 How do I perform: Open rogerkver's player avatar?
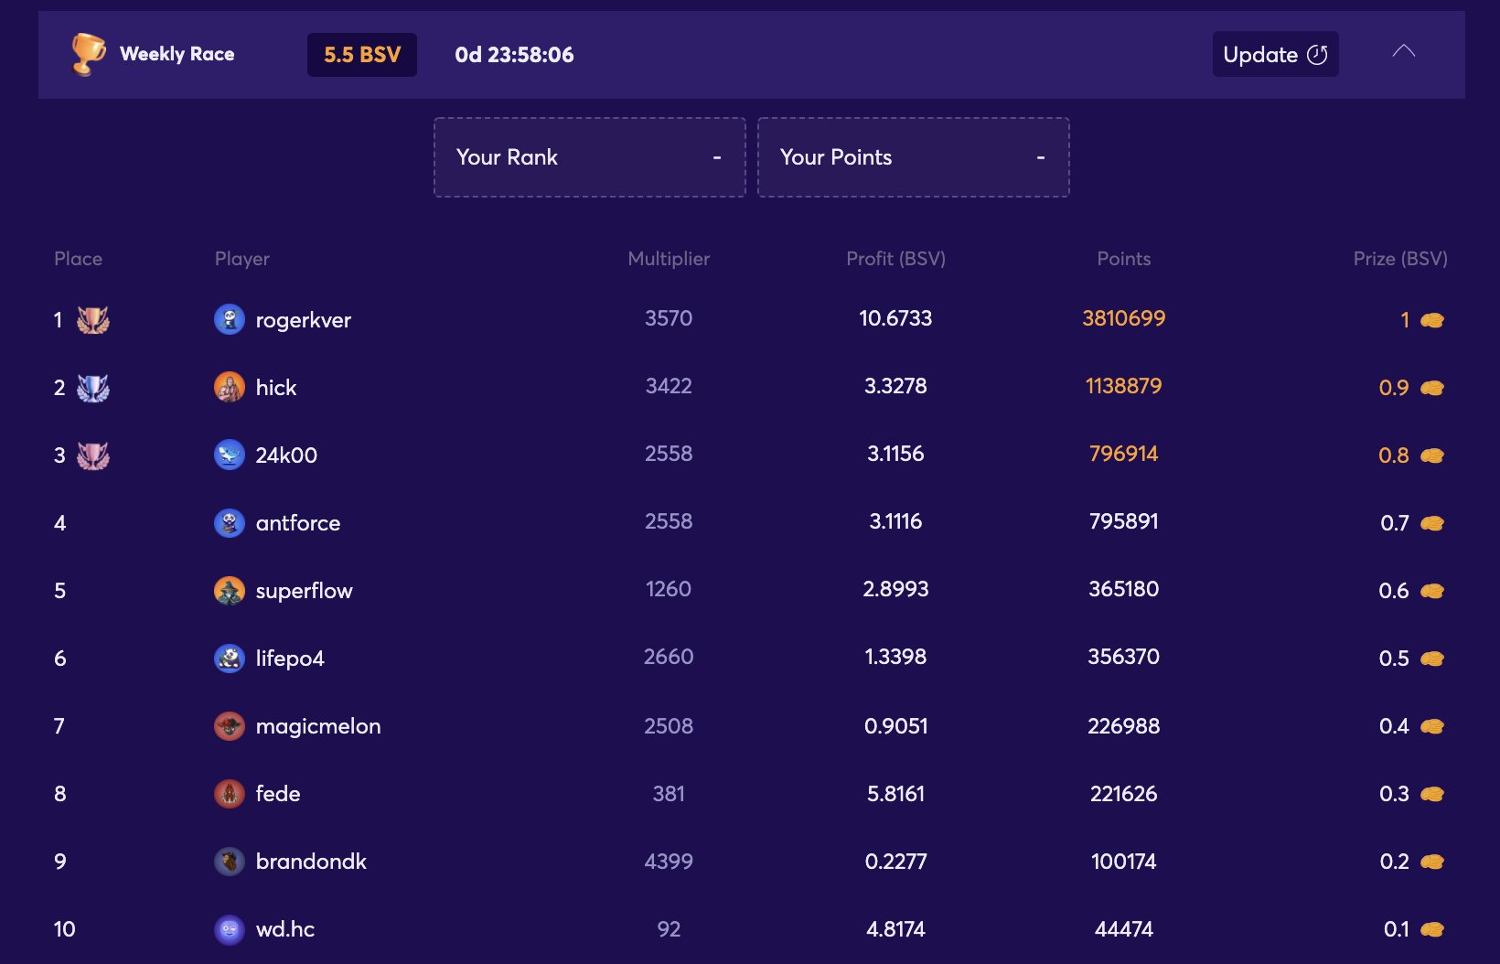[x=229, y=320]
